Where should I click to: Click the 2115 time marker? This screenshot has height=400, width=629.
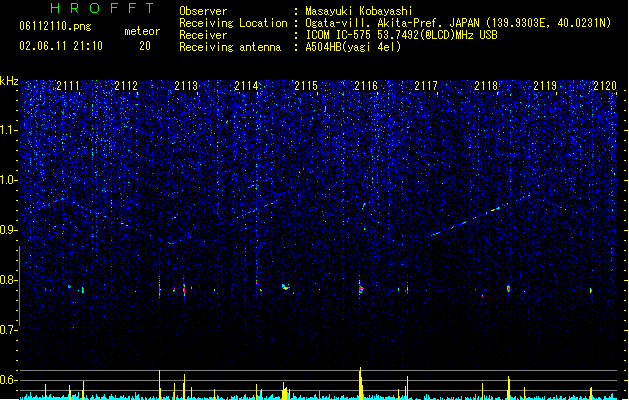[306, 86]
